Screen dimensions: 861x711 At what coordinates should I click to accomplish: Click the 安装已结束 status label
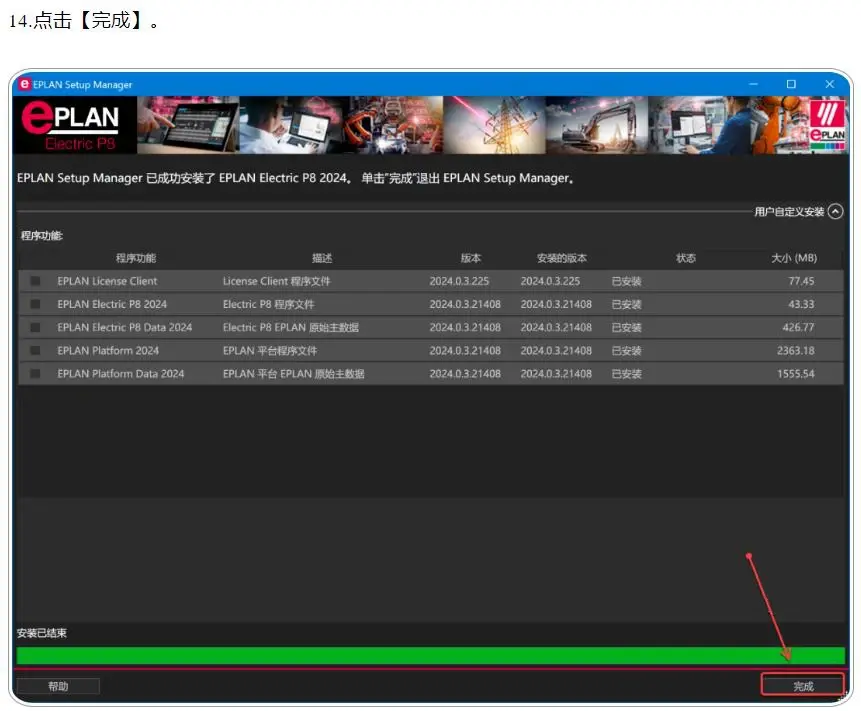pyautogui.click(x=42, y=633)
